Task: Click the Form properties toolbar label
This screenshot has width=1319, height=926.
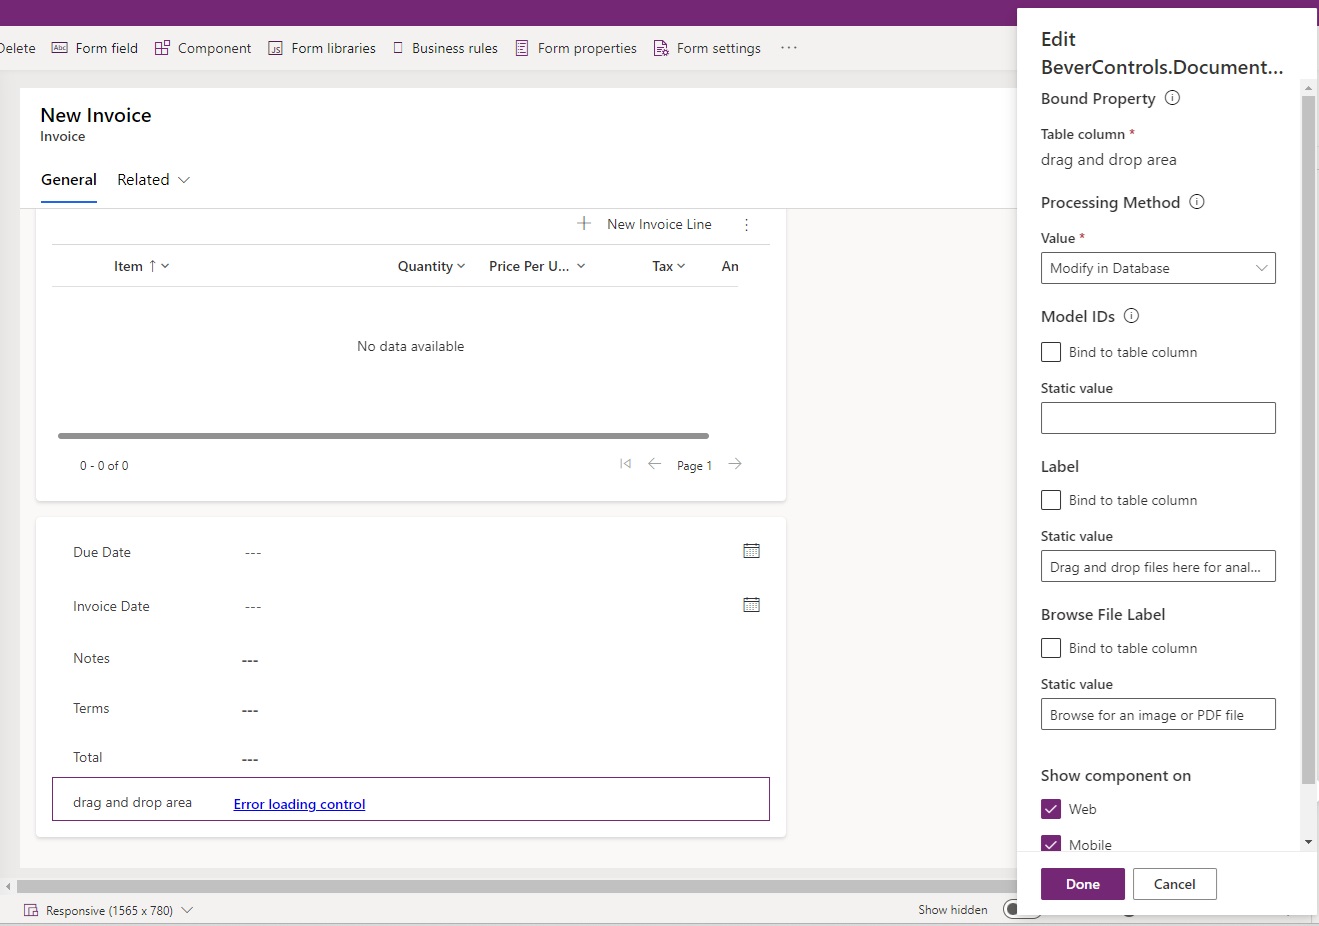Action: 587,48
